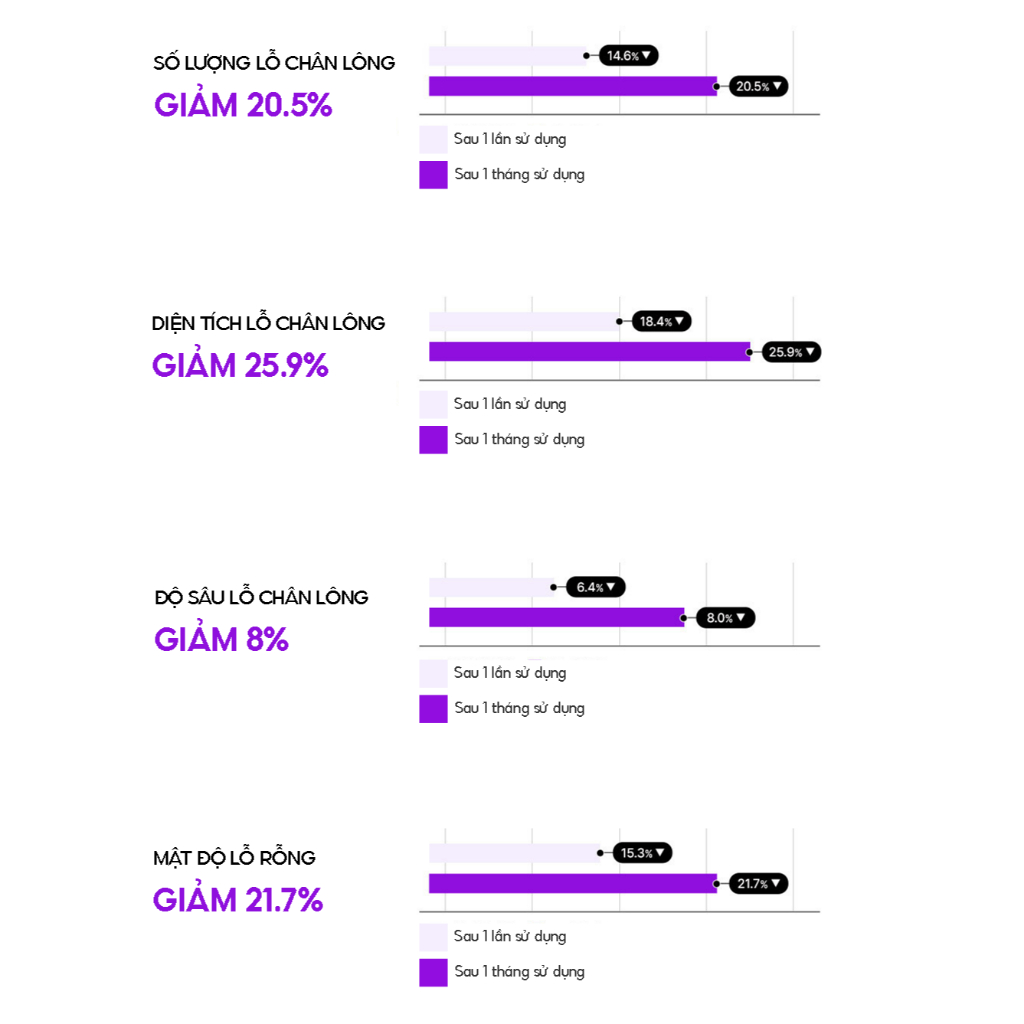Click the 'GIẢM 25.9%' headline

240,365
